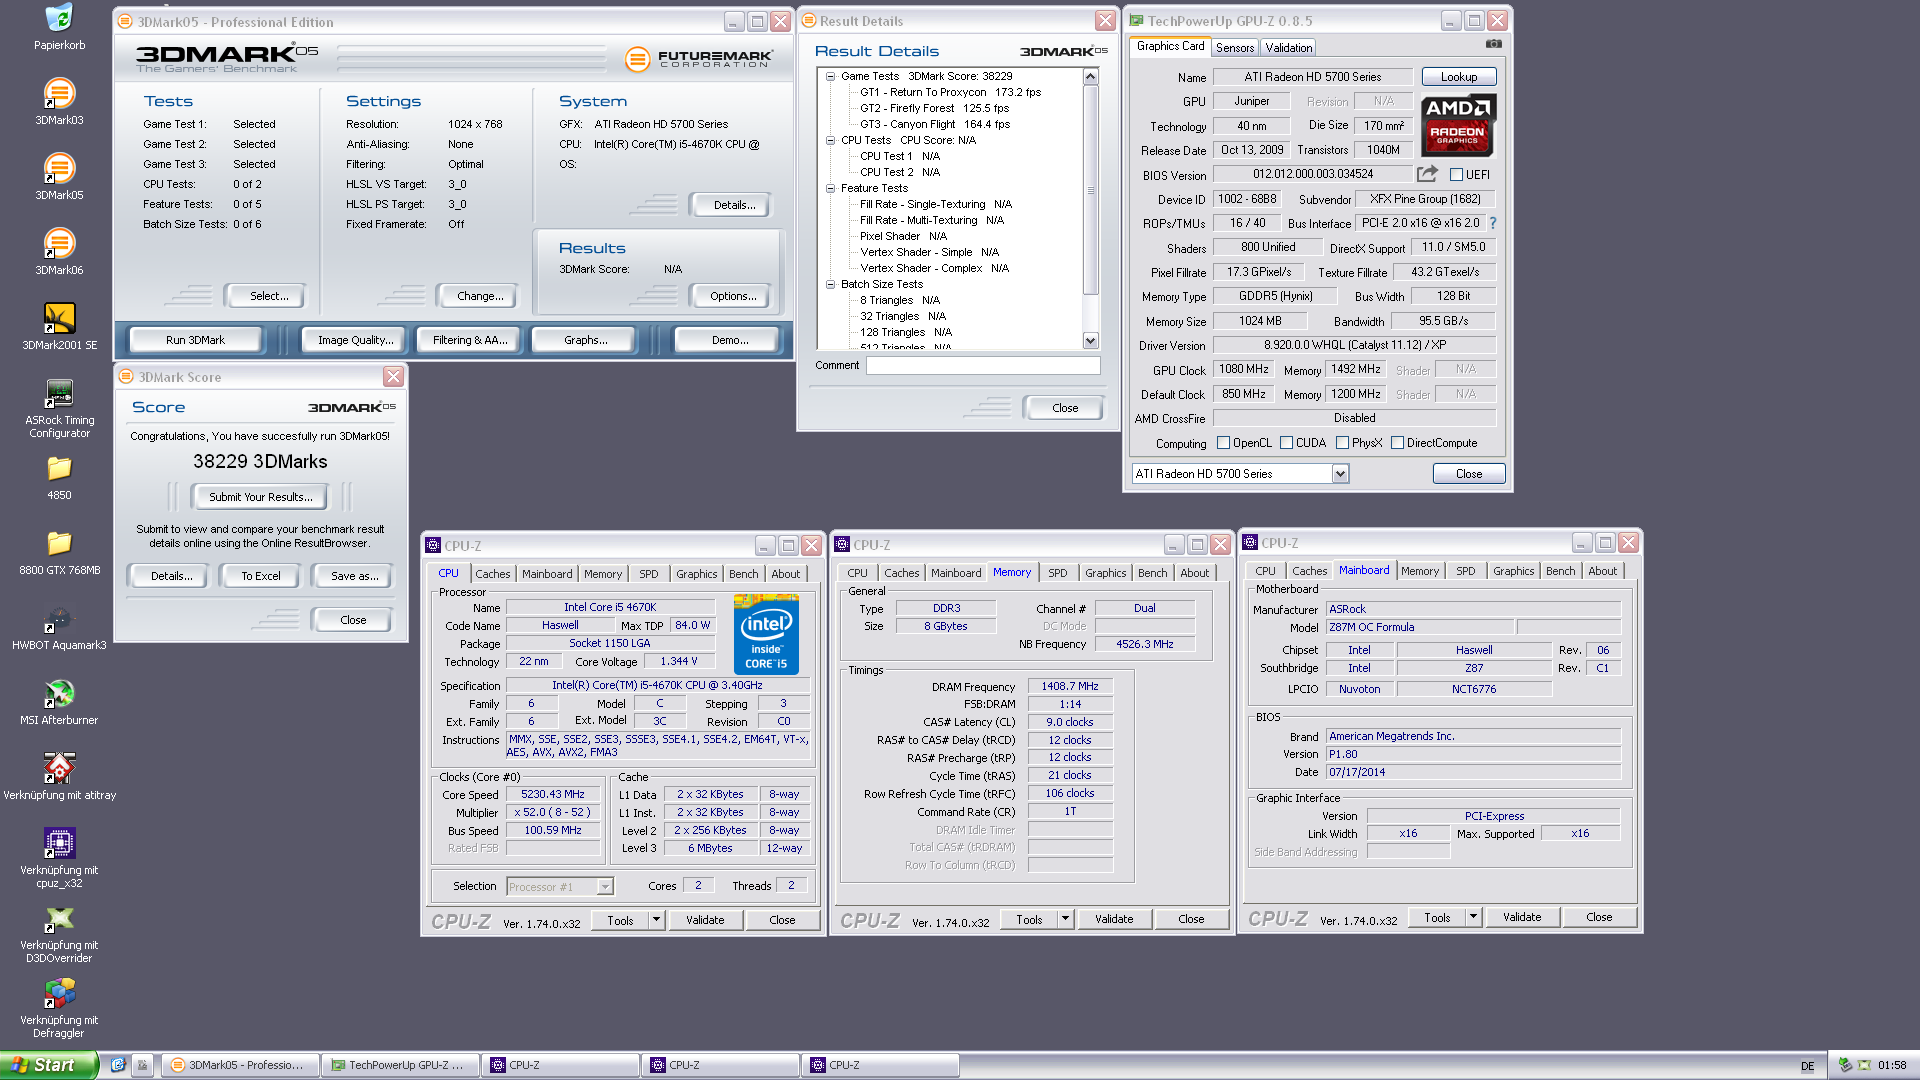Collapse the Game Tests tree node
1920x1080 pixels.
click(x=830, y=76)
